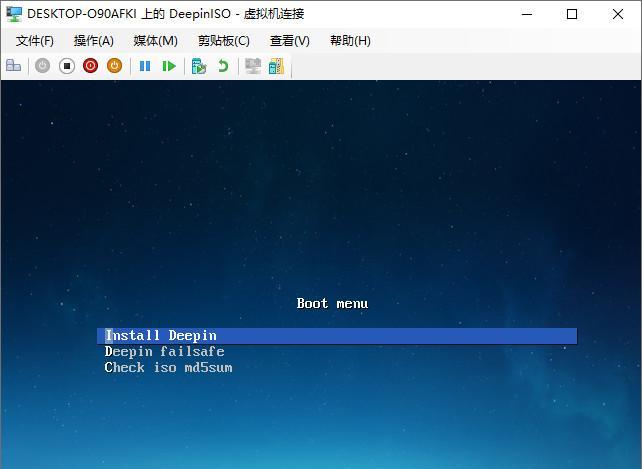Pause the virtual machine
The image size is (642, 469).
pyautogui.click(x=145, y=66)
